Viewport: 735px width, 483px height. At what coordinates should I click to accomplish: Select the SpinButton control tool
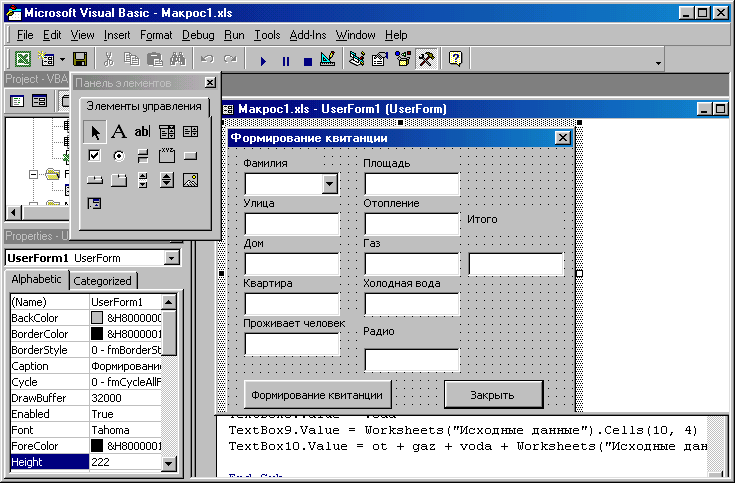[167, 180]
